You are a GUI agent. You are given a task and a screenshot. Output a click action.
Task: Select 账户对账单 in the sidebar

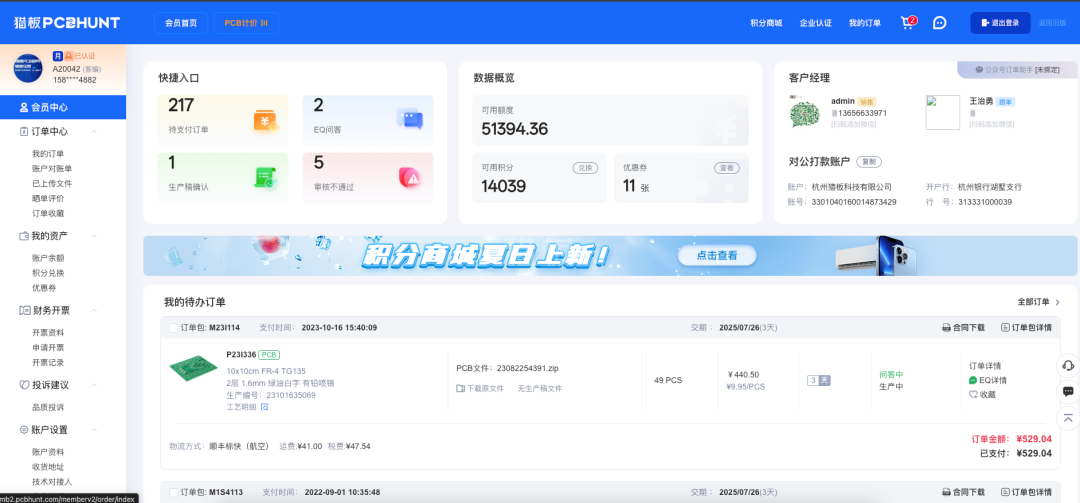(52, 169)
